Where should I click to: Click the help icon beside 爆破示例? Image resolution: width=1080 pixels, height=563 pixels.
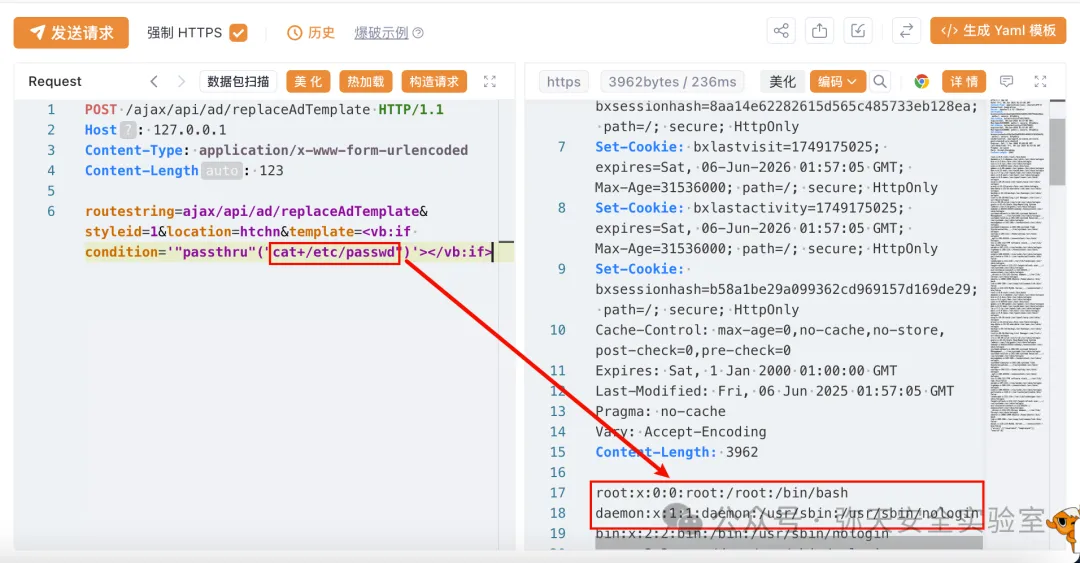[418, 32]
